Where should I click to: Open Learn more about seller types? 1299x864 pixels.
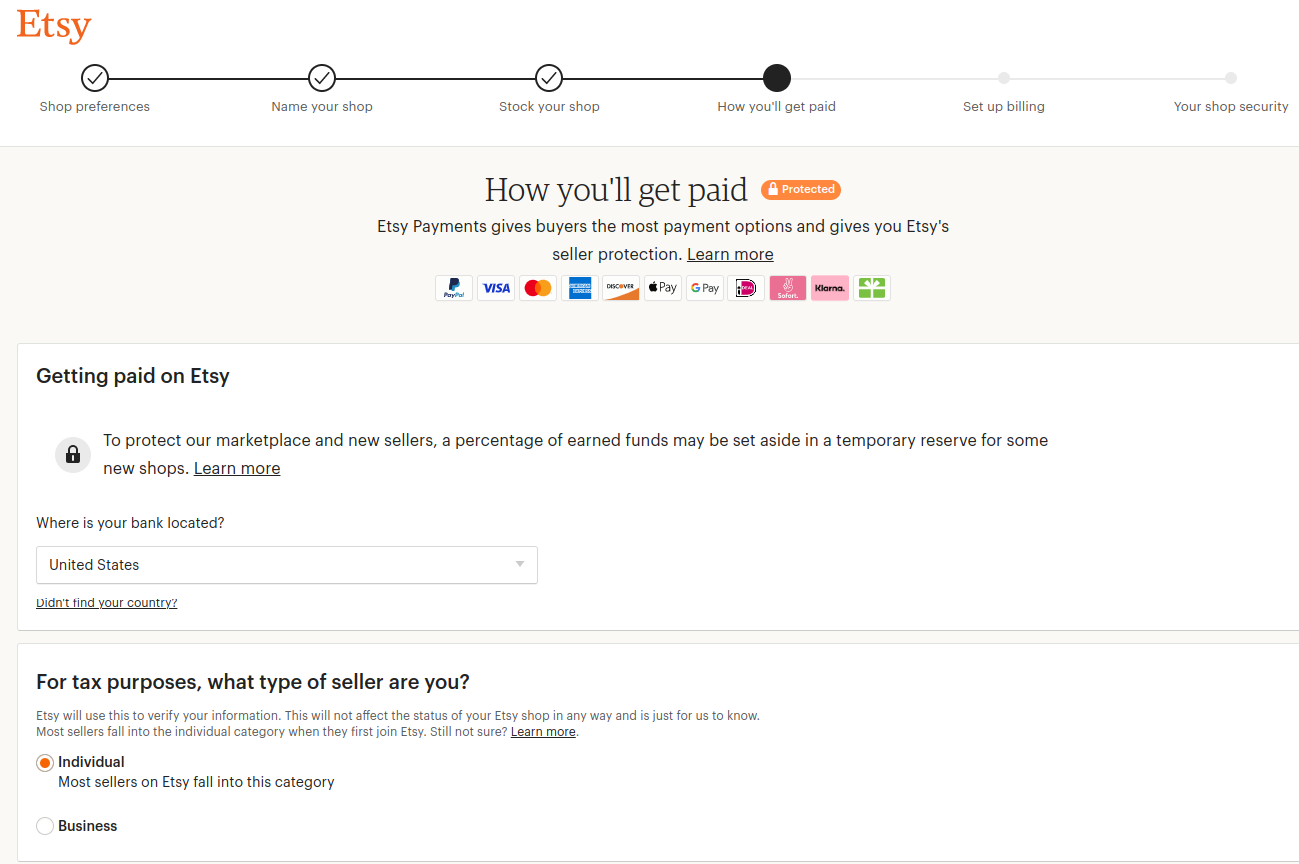(x=543, y=732)
